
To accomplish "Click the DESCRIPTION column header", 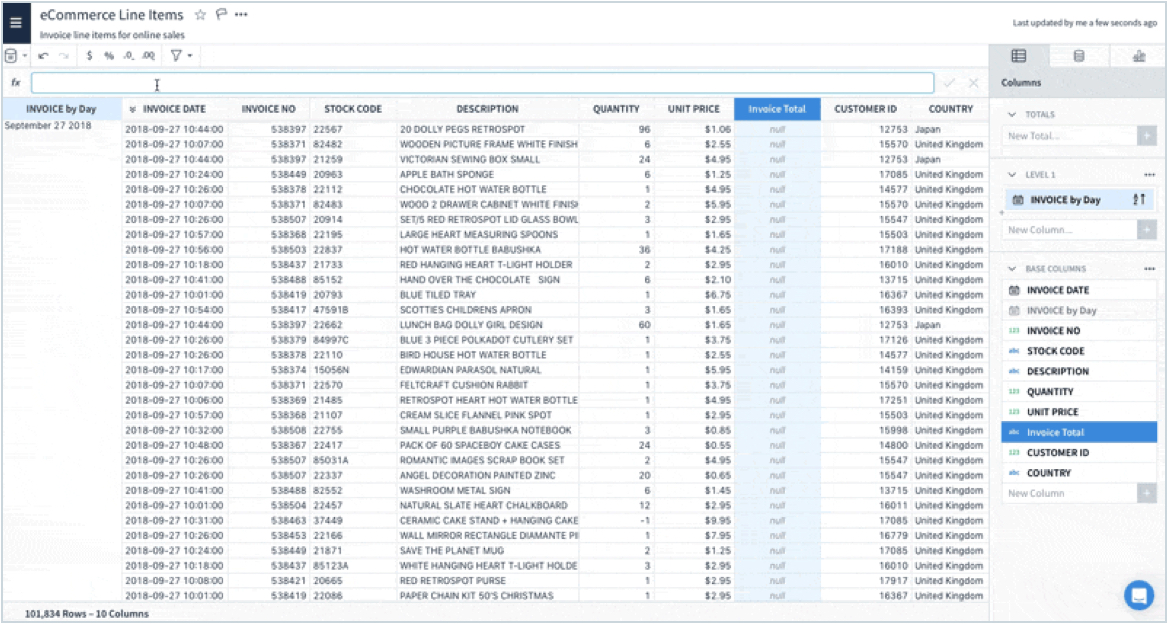I will pos(488,109).
